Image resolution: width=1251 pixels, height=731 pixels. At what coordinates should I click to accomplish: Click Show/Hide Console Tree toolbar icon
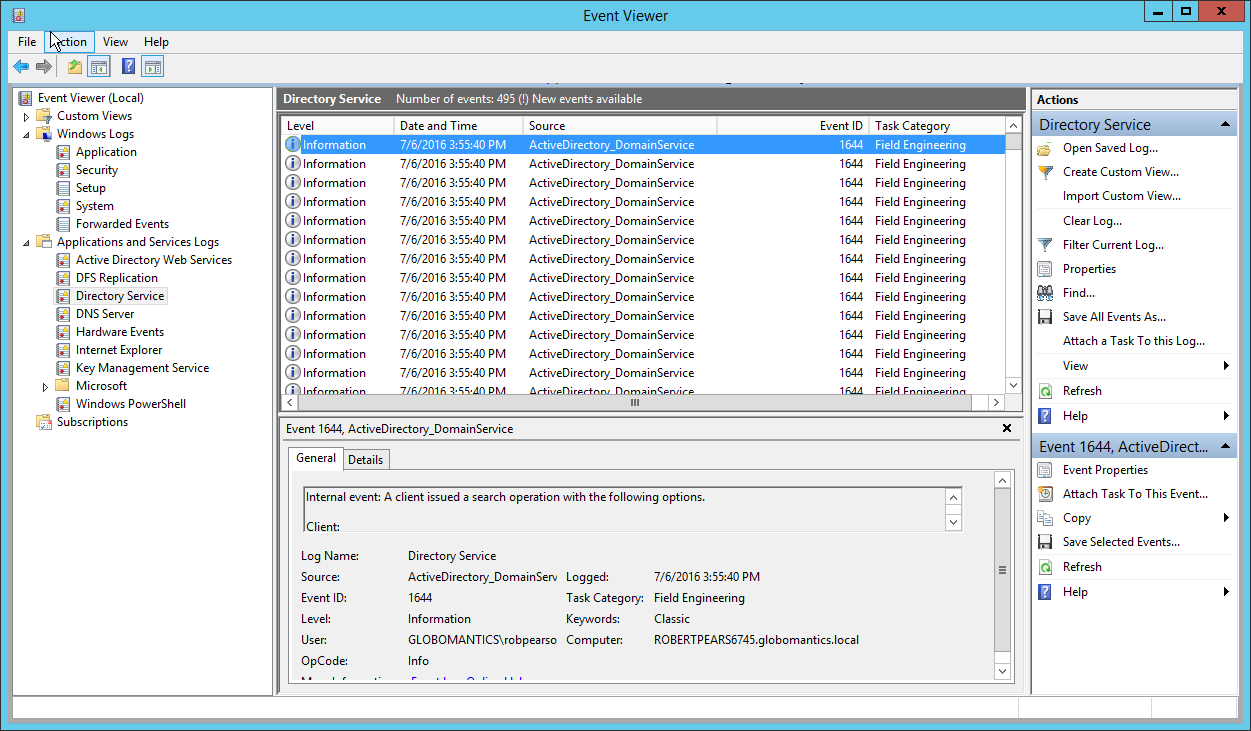(99, 67)
